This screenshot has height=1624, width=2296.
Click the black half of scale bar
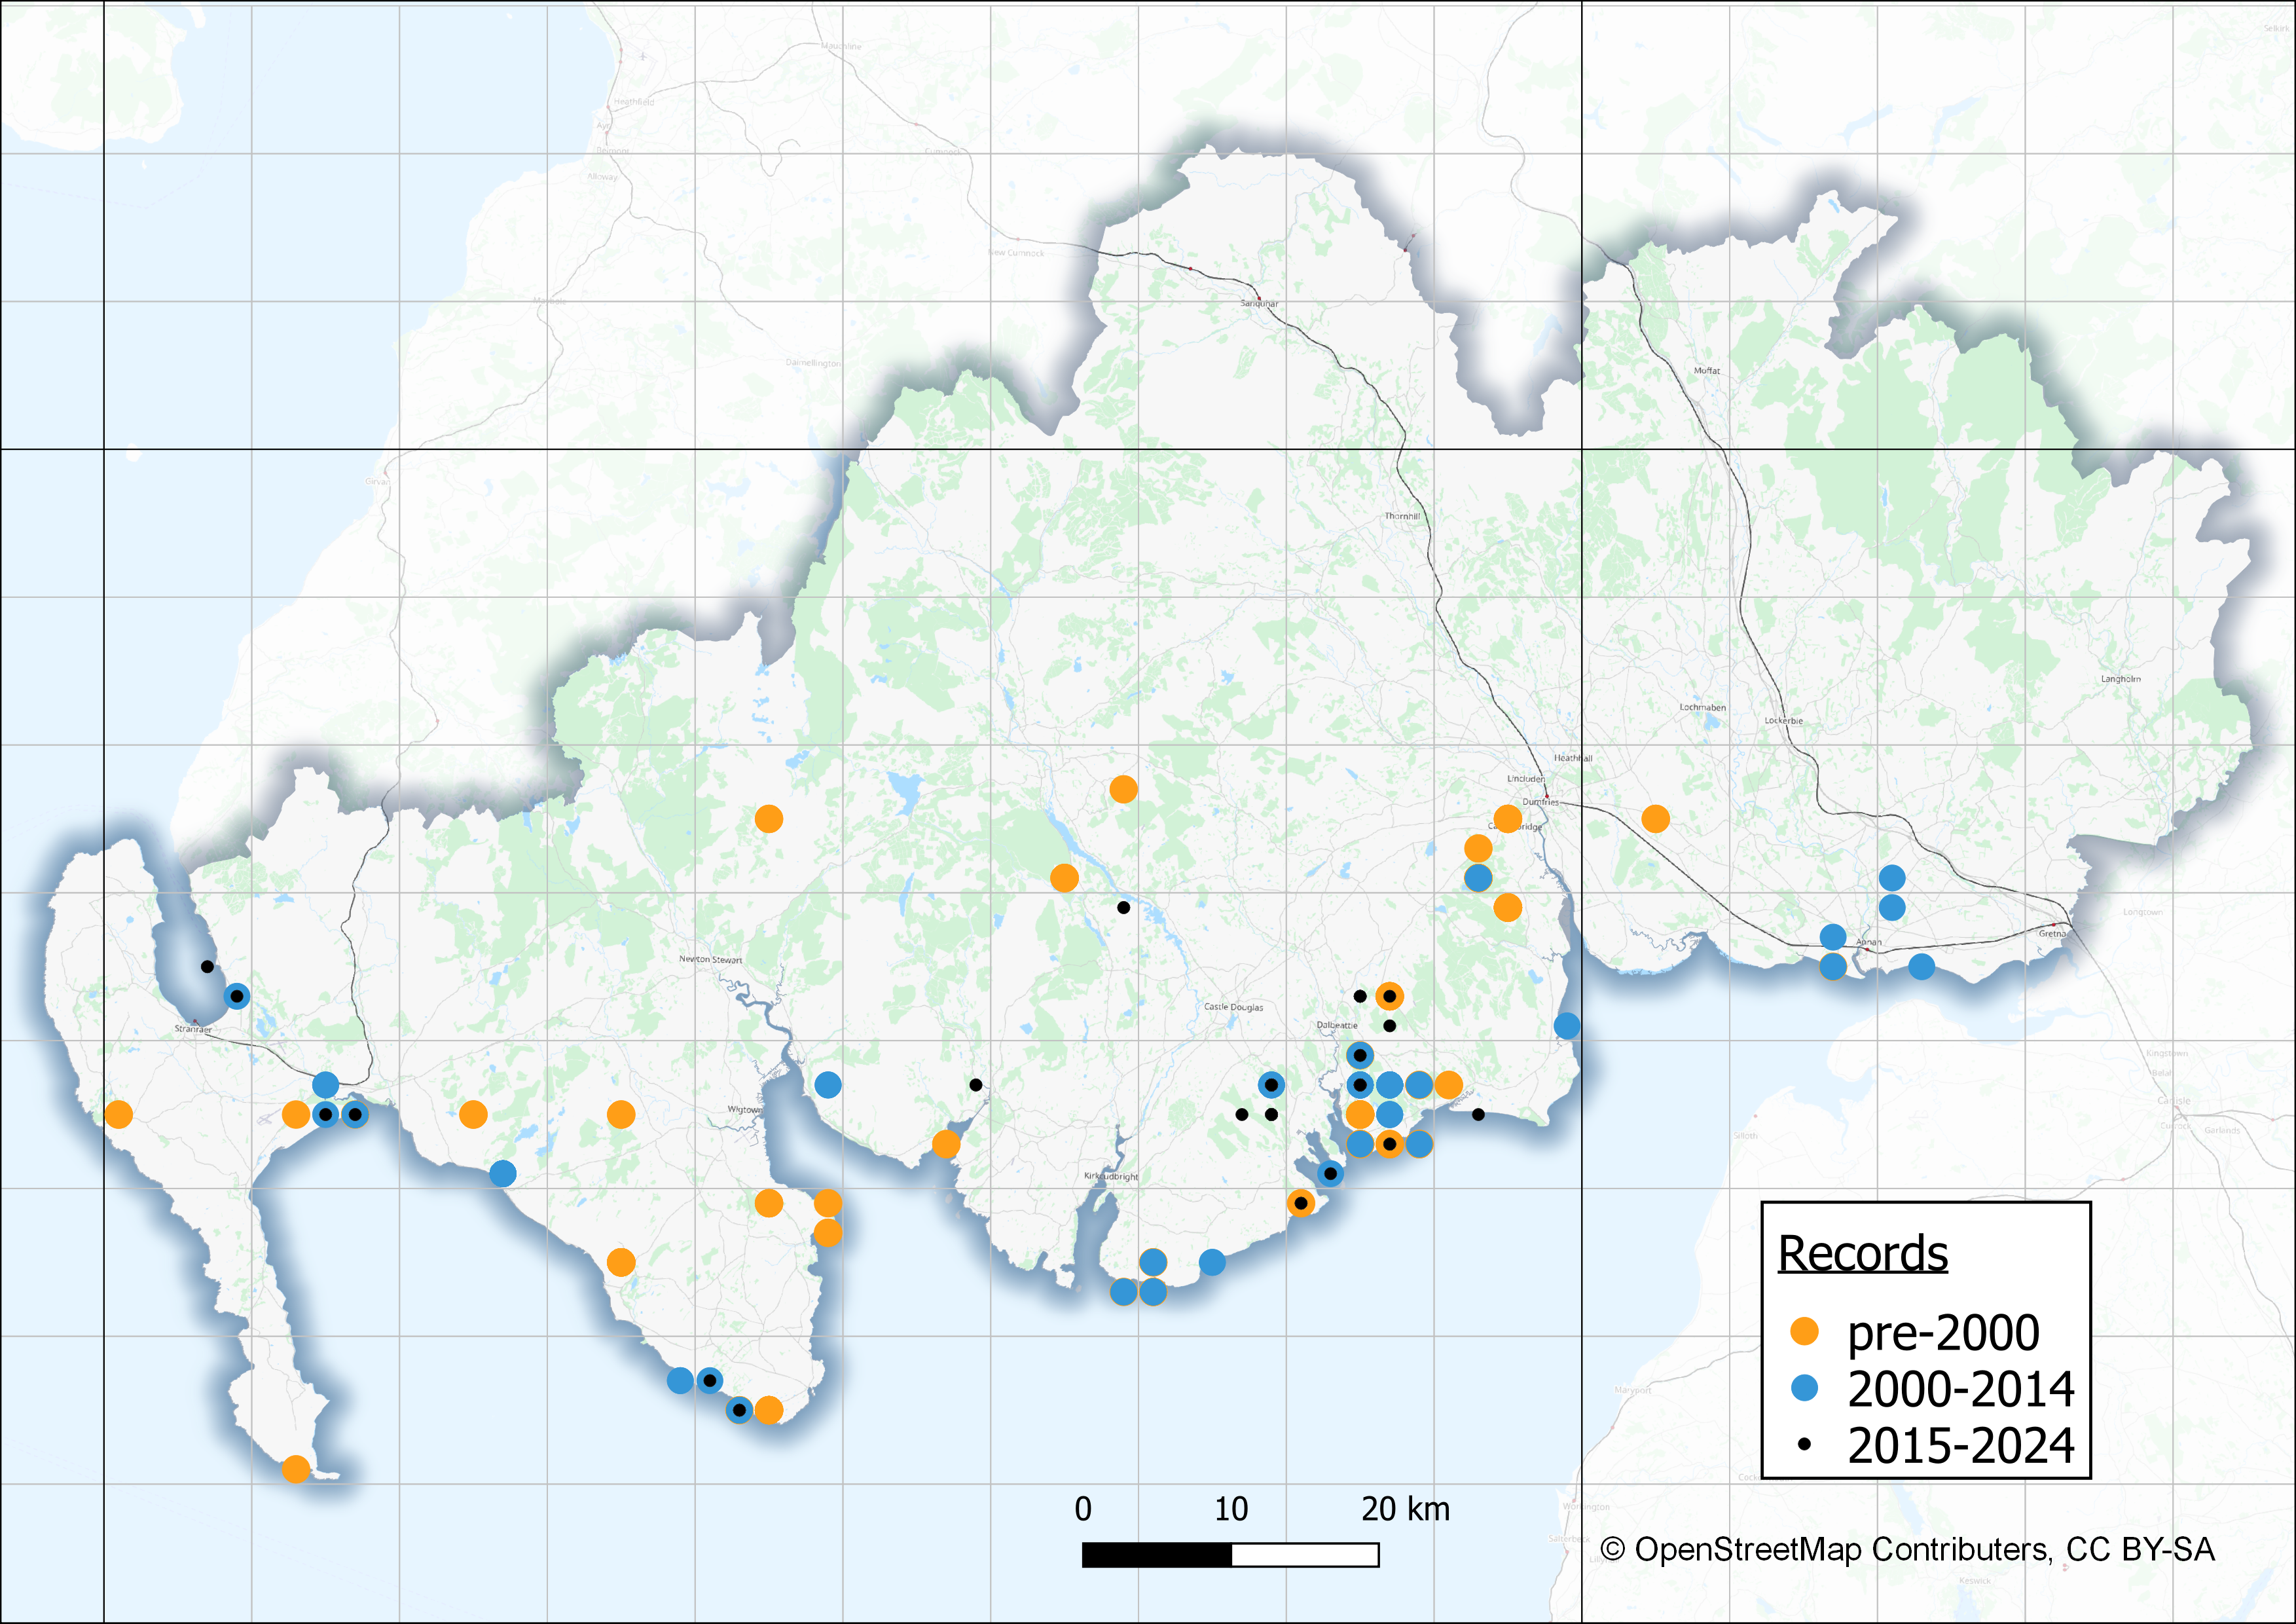pos(1156,1555)
